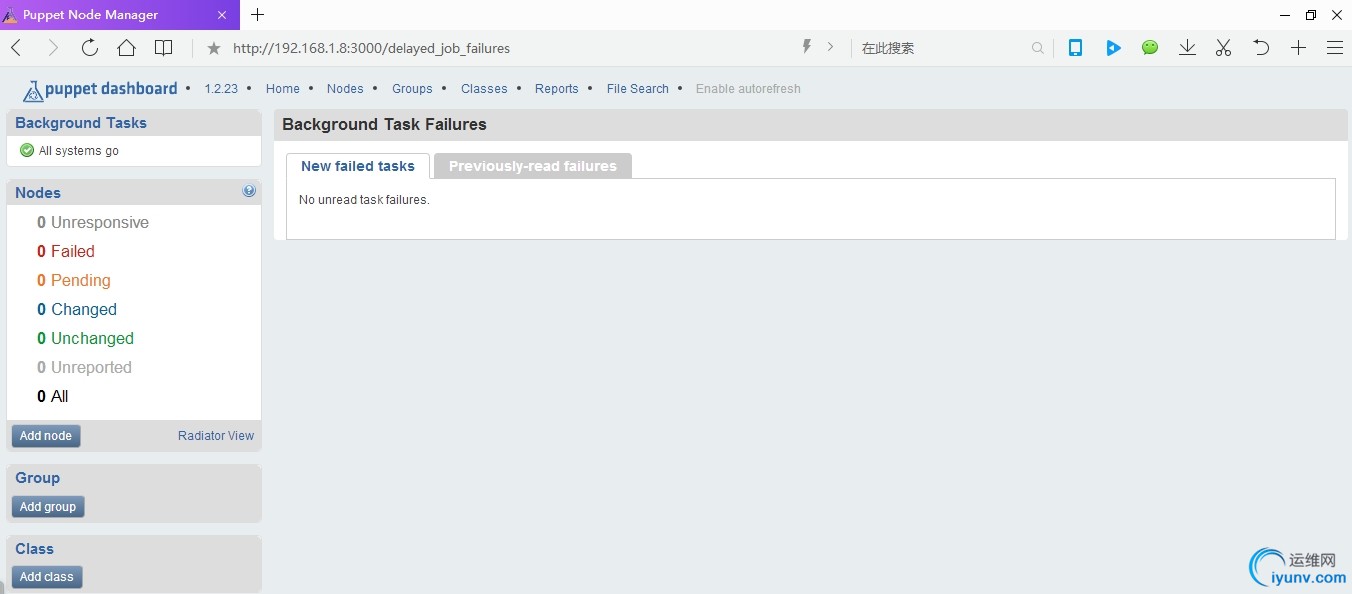This screenshot has width=1352, height=594.
Task: Open the Class sidebar heading
Action: click(x=34, y=549)
